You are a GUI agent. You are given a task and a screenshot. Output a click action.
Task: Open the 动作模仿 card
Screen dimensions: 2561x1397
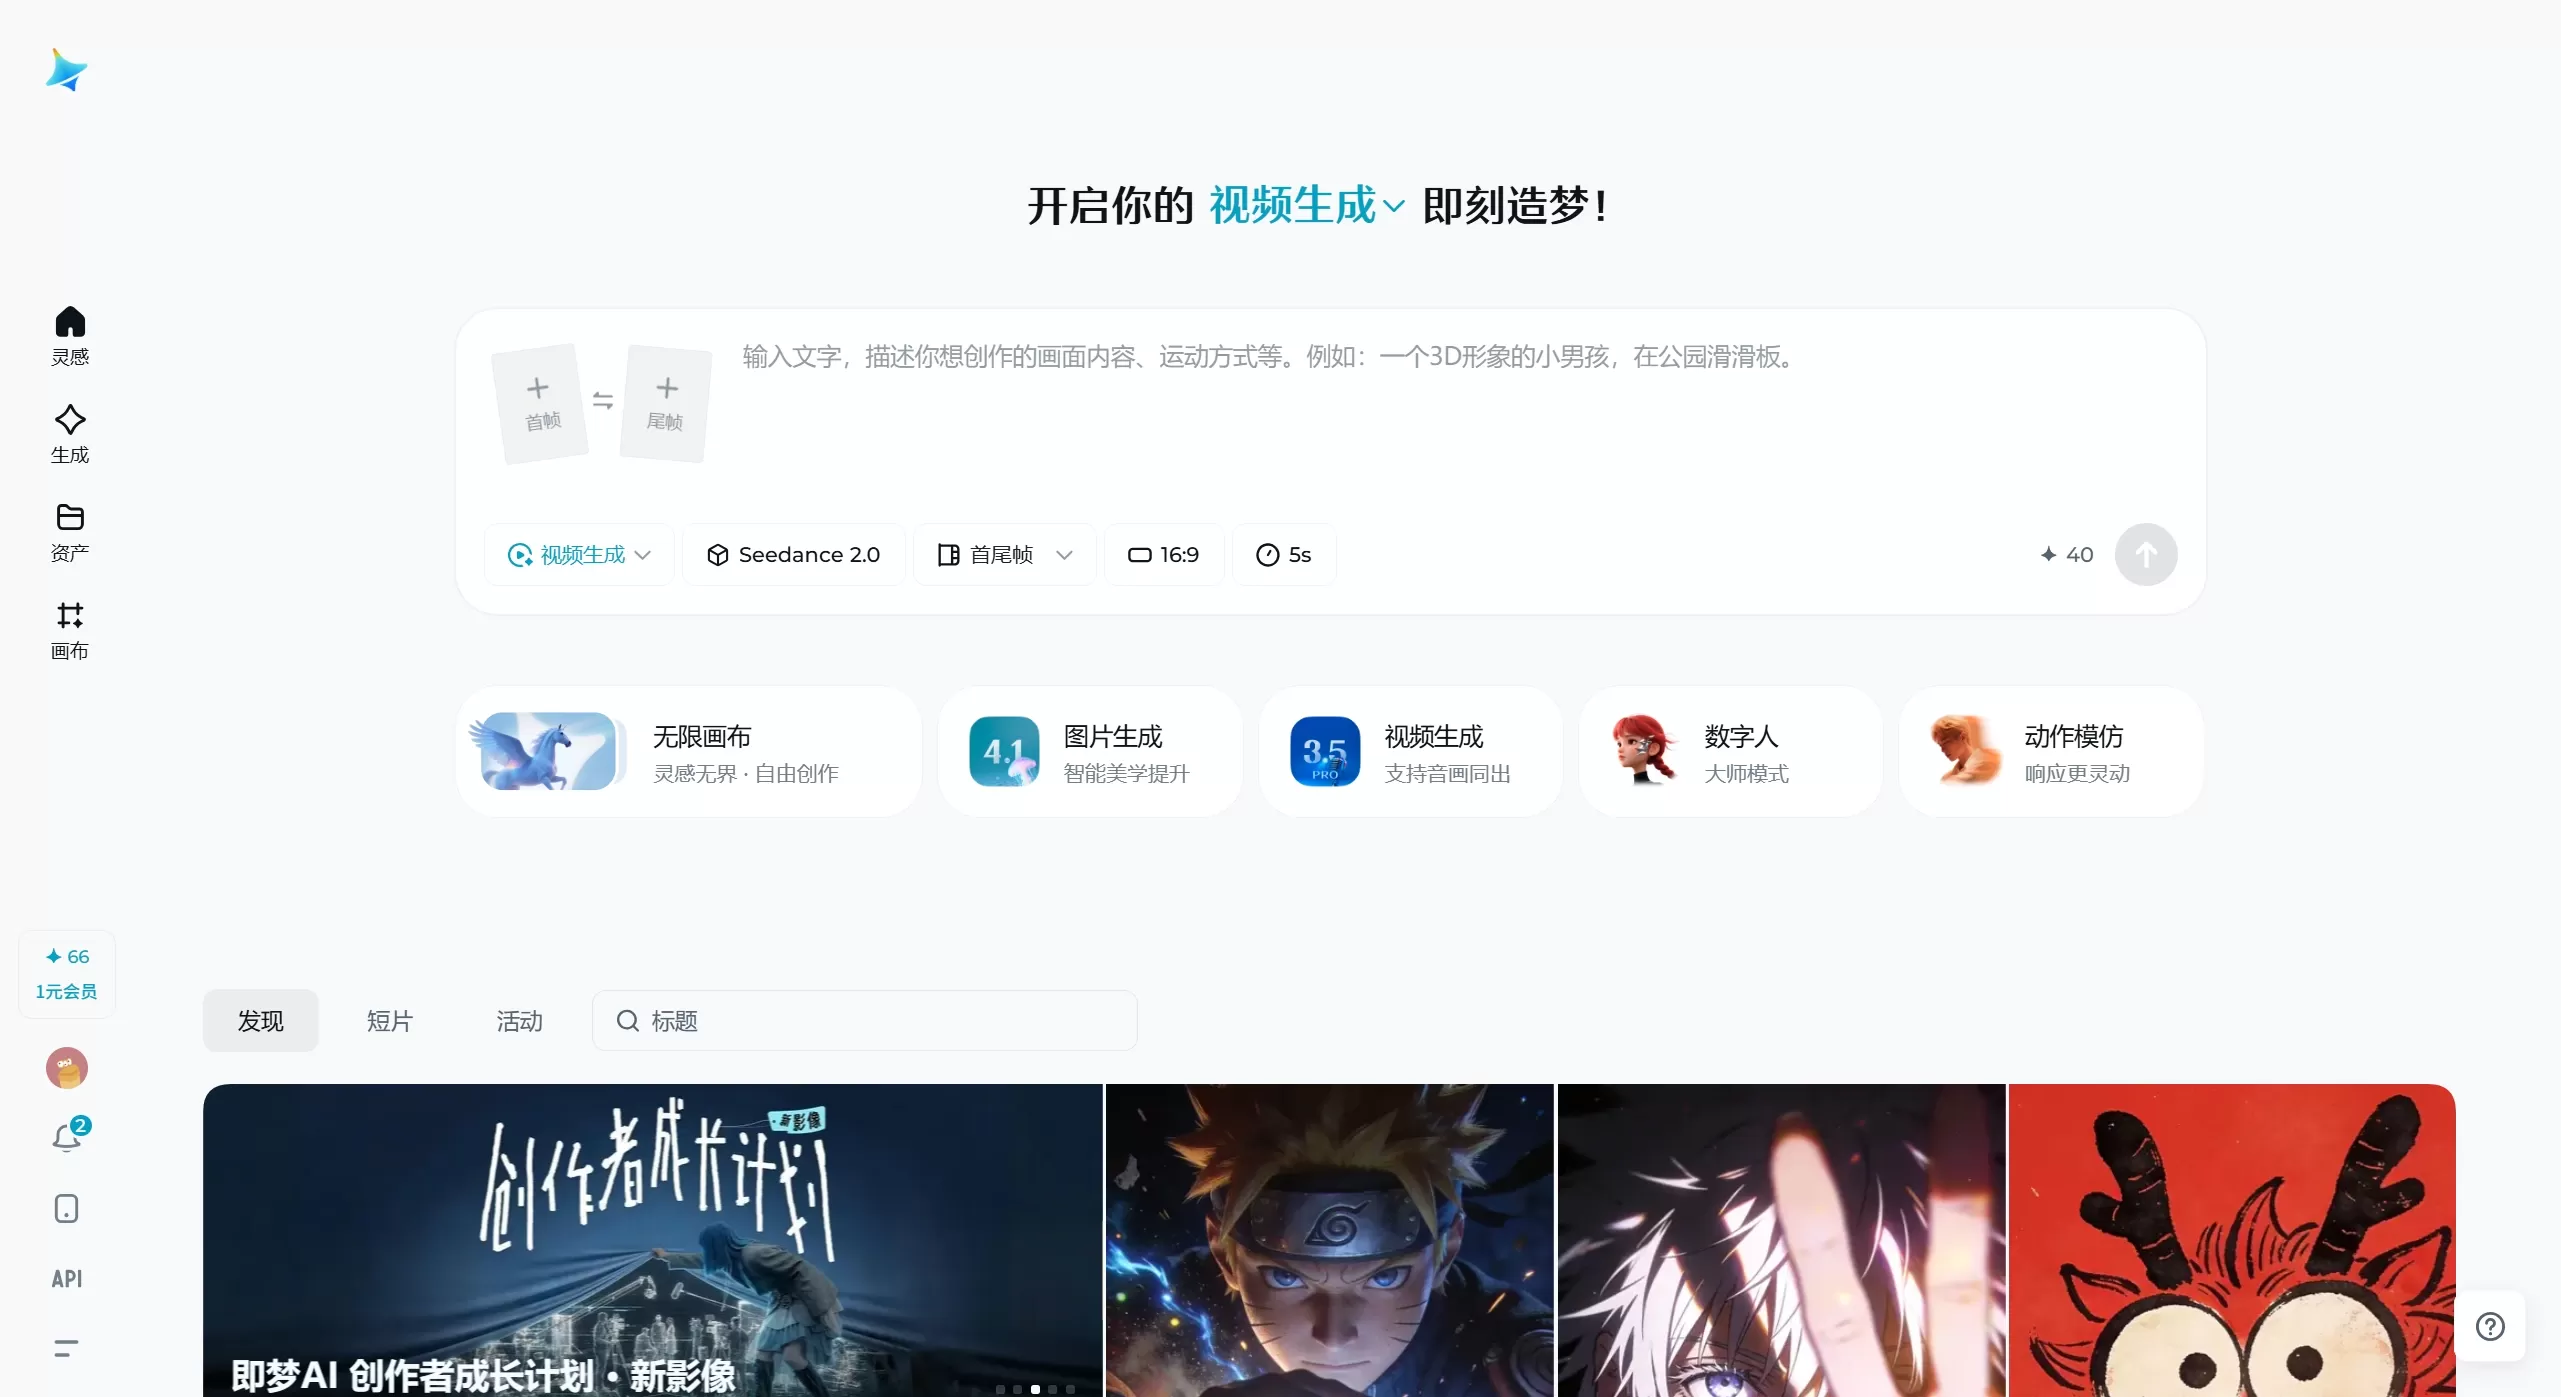pyautogui.click(x=2051, y=751)
